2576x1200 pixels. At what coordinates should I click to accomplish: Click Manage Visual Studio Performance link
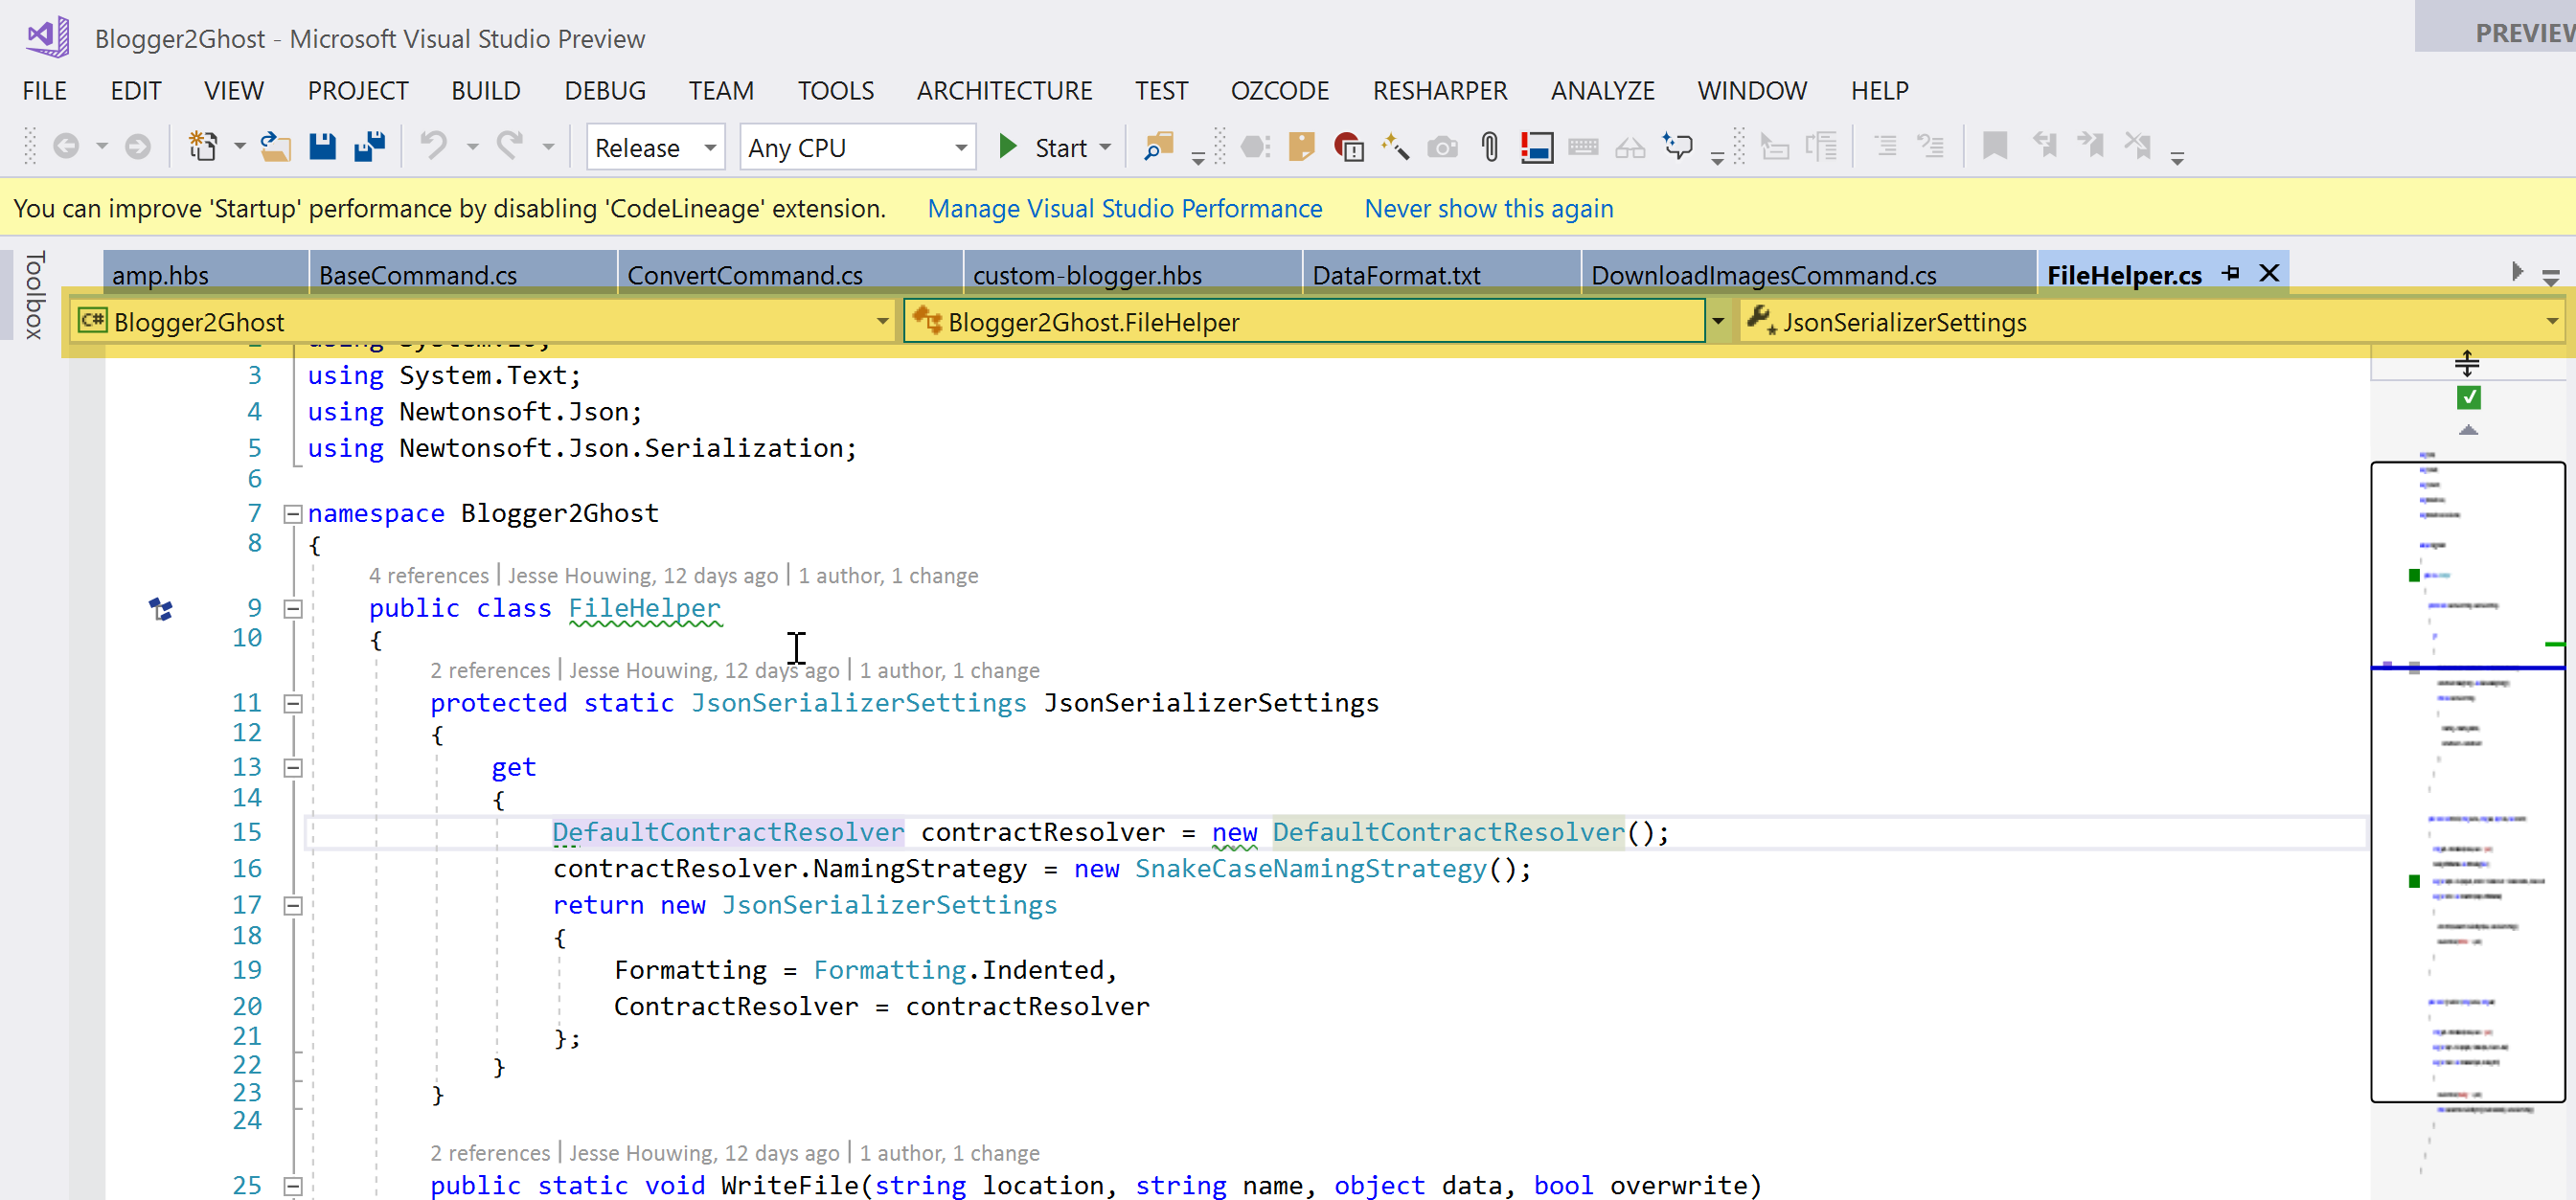tap(1124, 208)
